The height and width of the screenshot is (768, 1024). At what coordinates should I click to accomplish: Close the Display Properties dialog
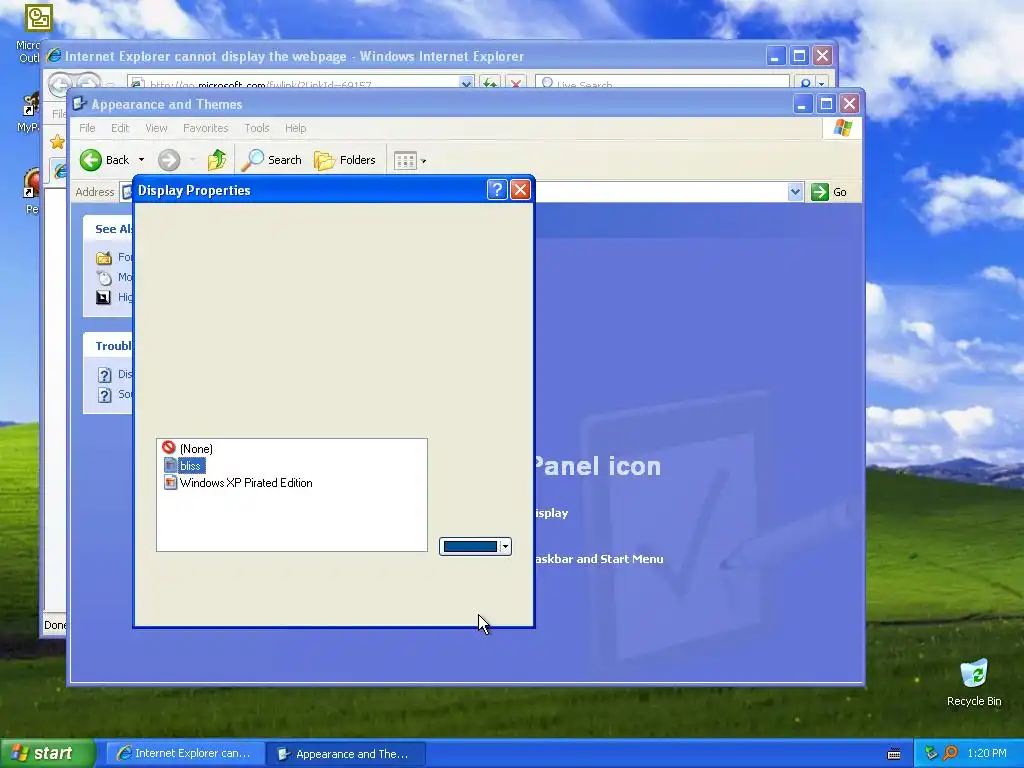[520, 190]
